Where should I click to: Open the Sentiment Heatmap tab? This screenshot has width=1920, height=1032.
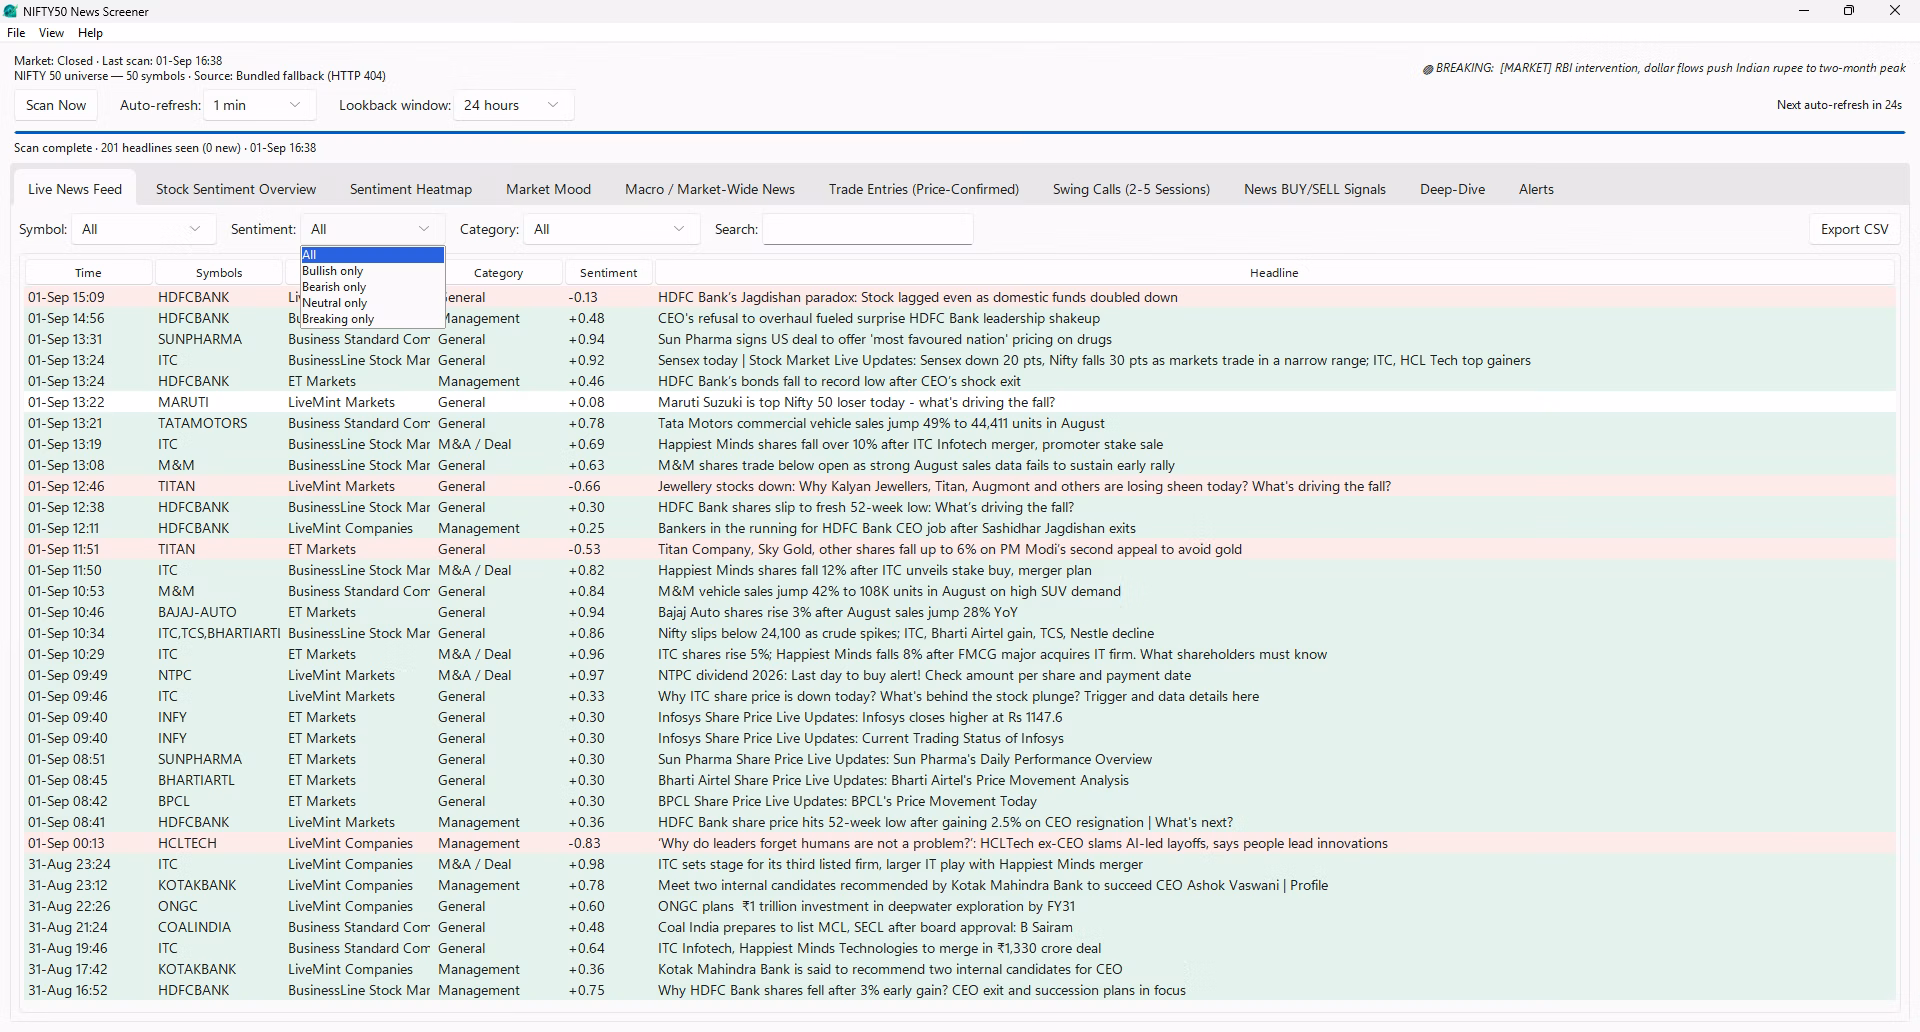pyautogui.click(x=411, y=189)
